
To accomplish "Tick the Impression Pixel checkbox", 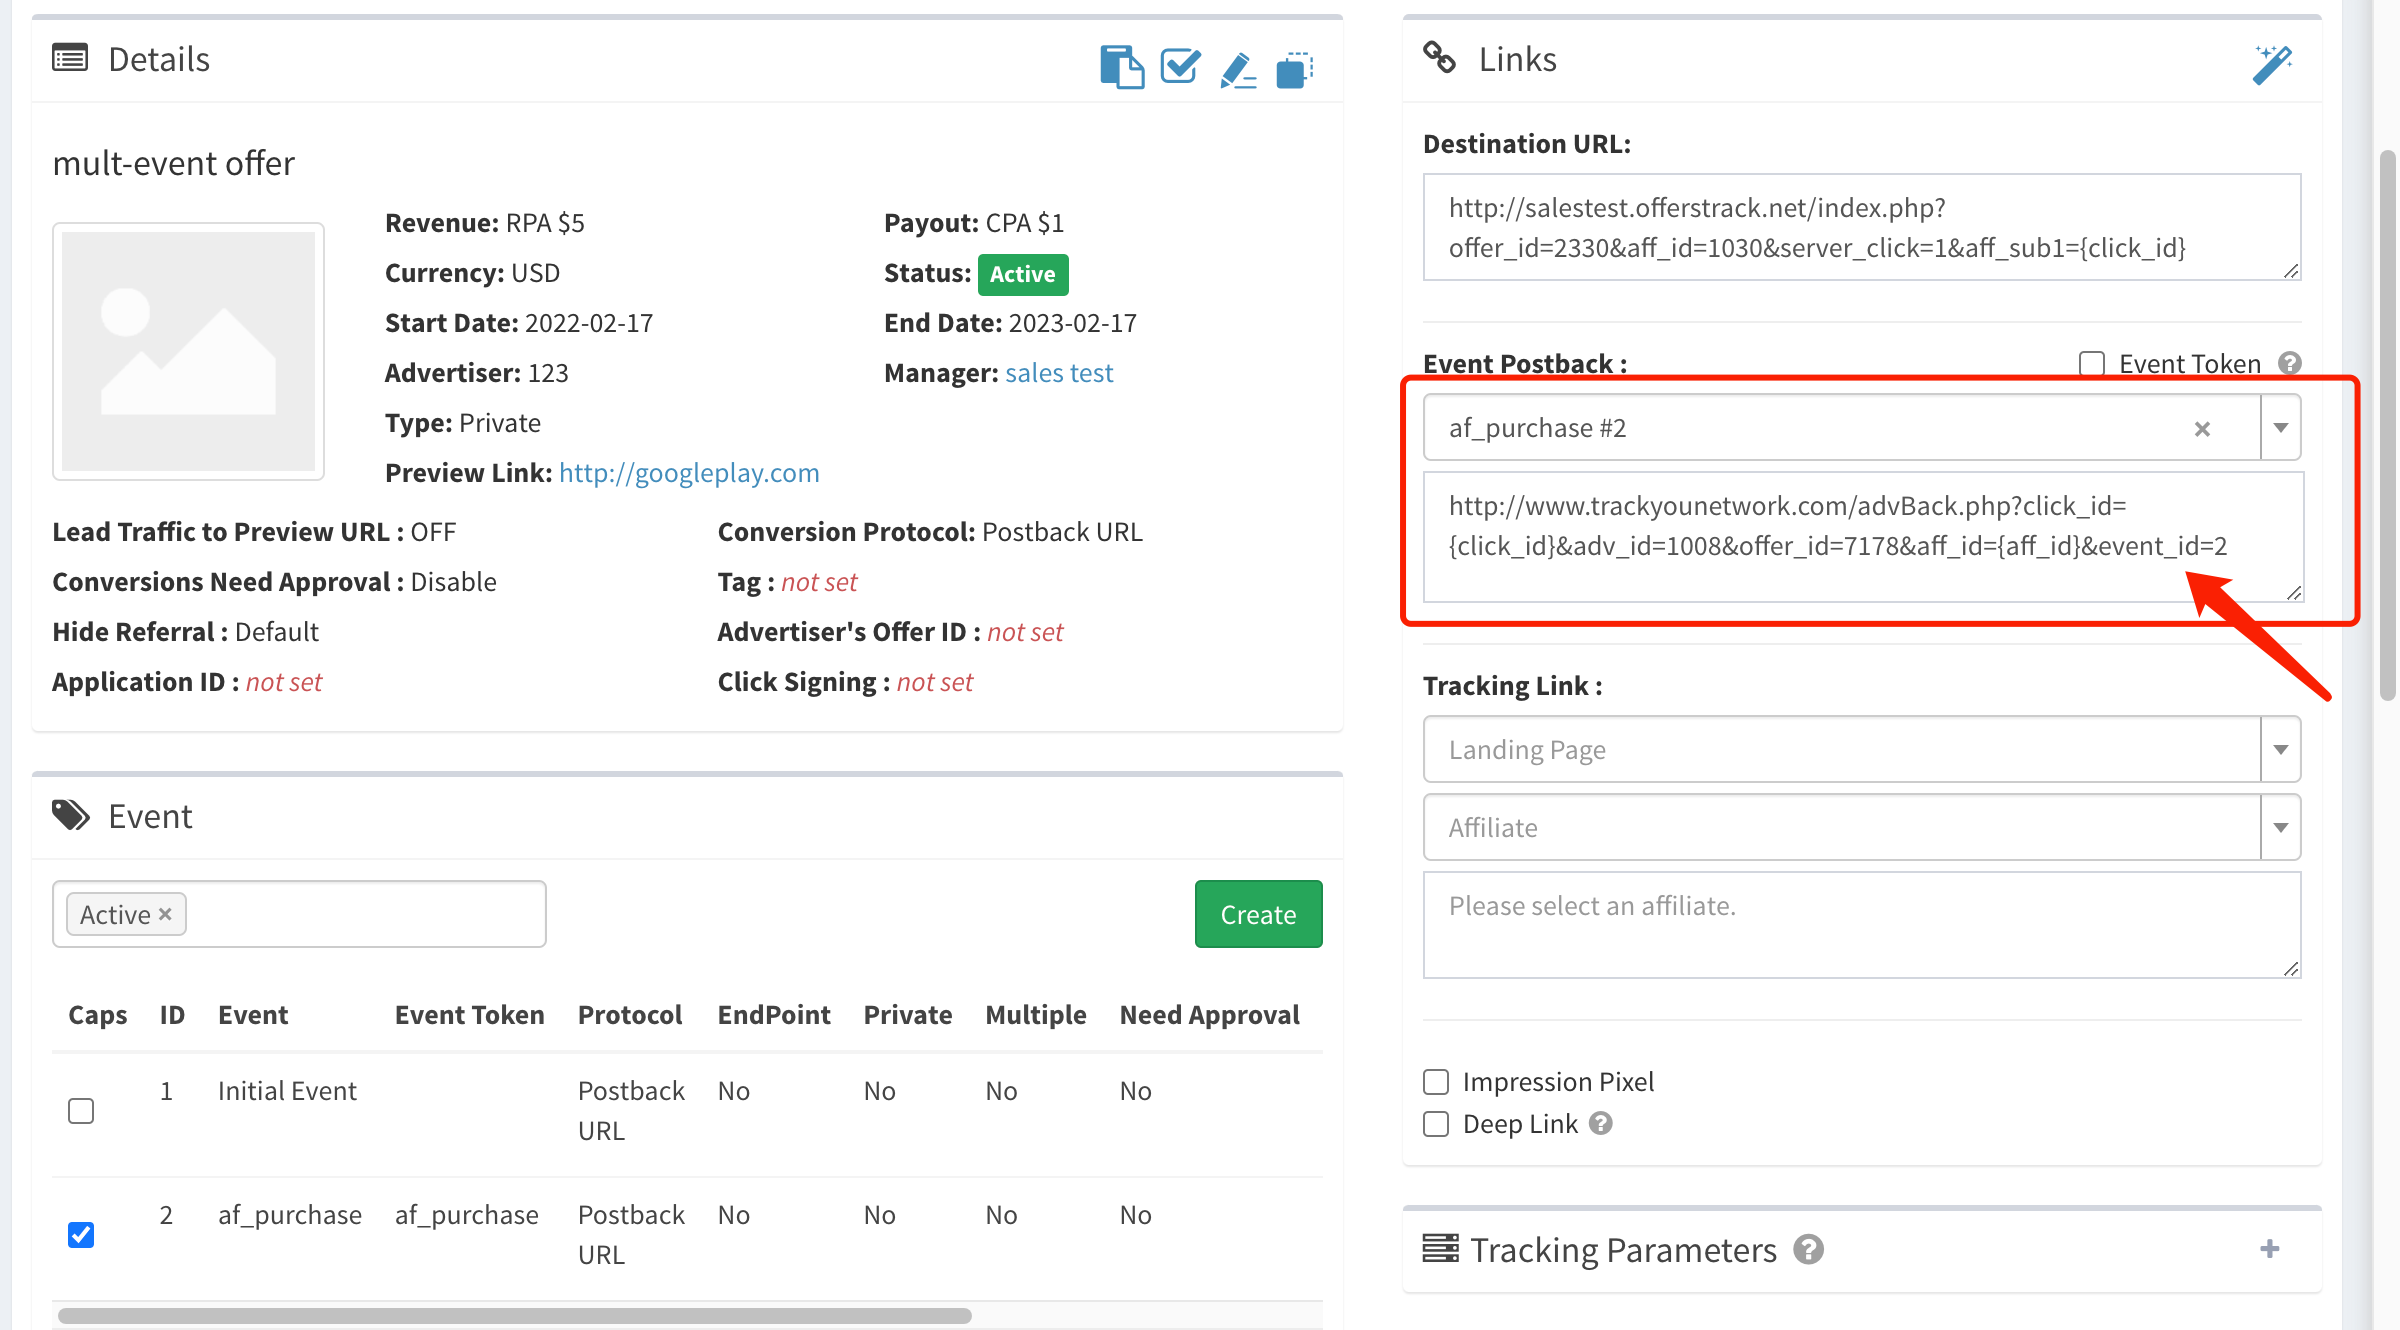I will [1436, 1082].
